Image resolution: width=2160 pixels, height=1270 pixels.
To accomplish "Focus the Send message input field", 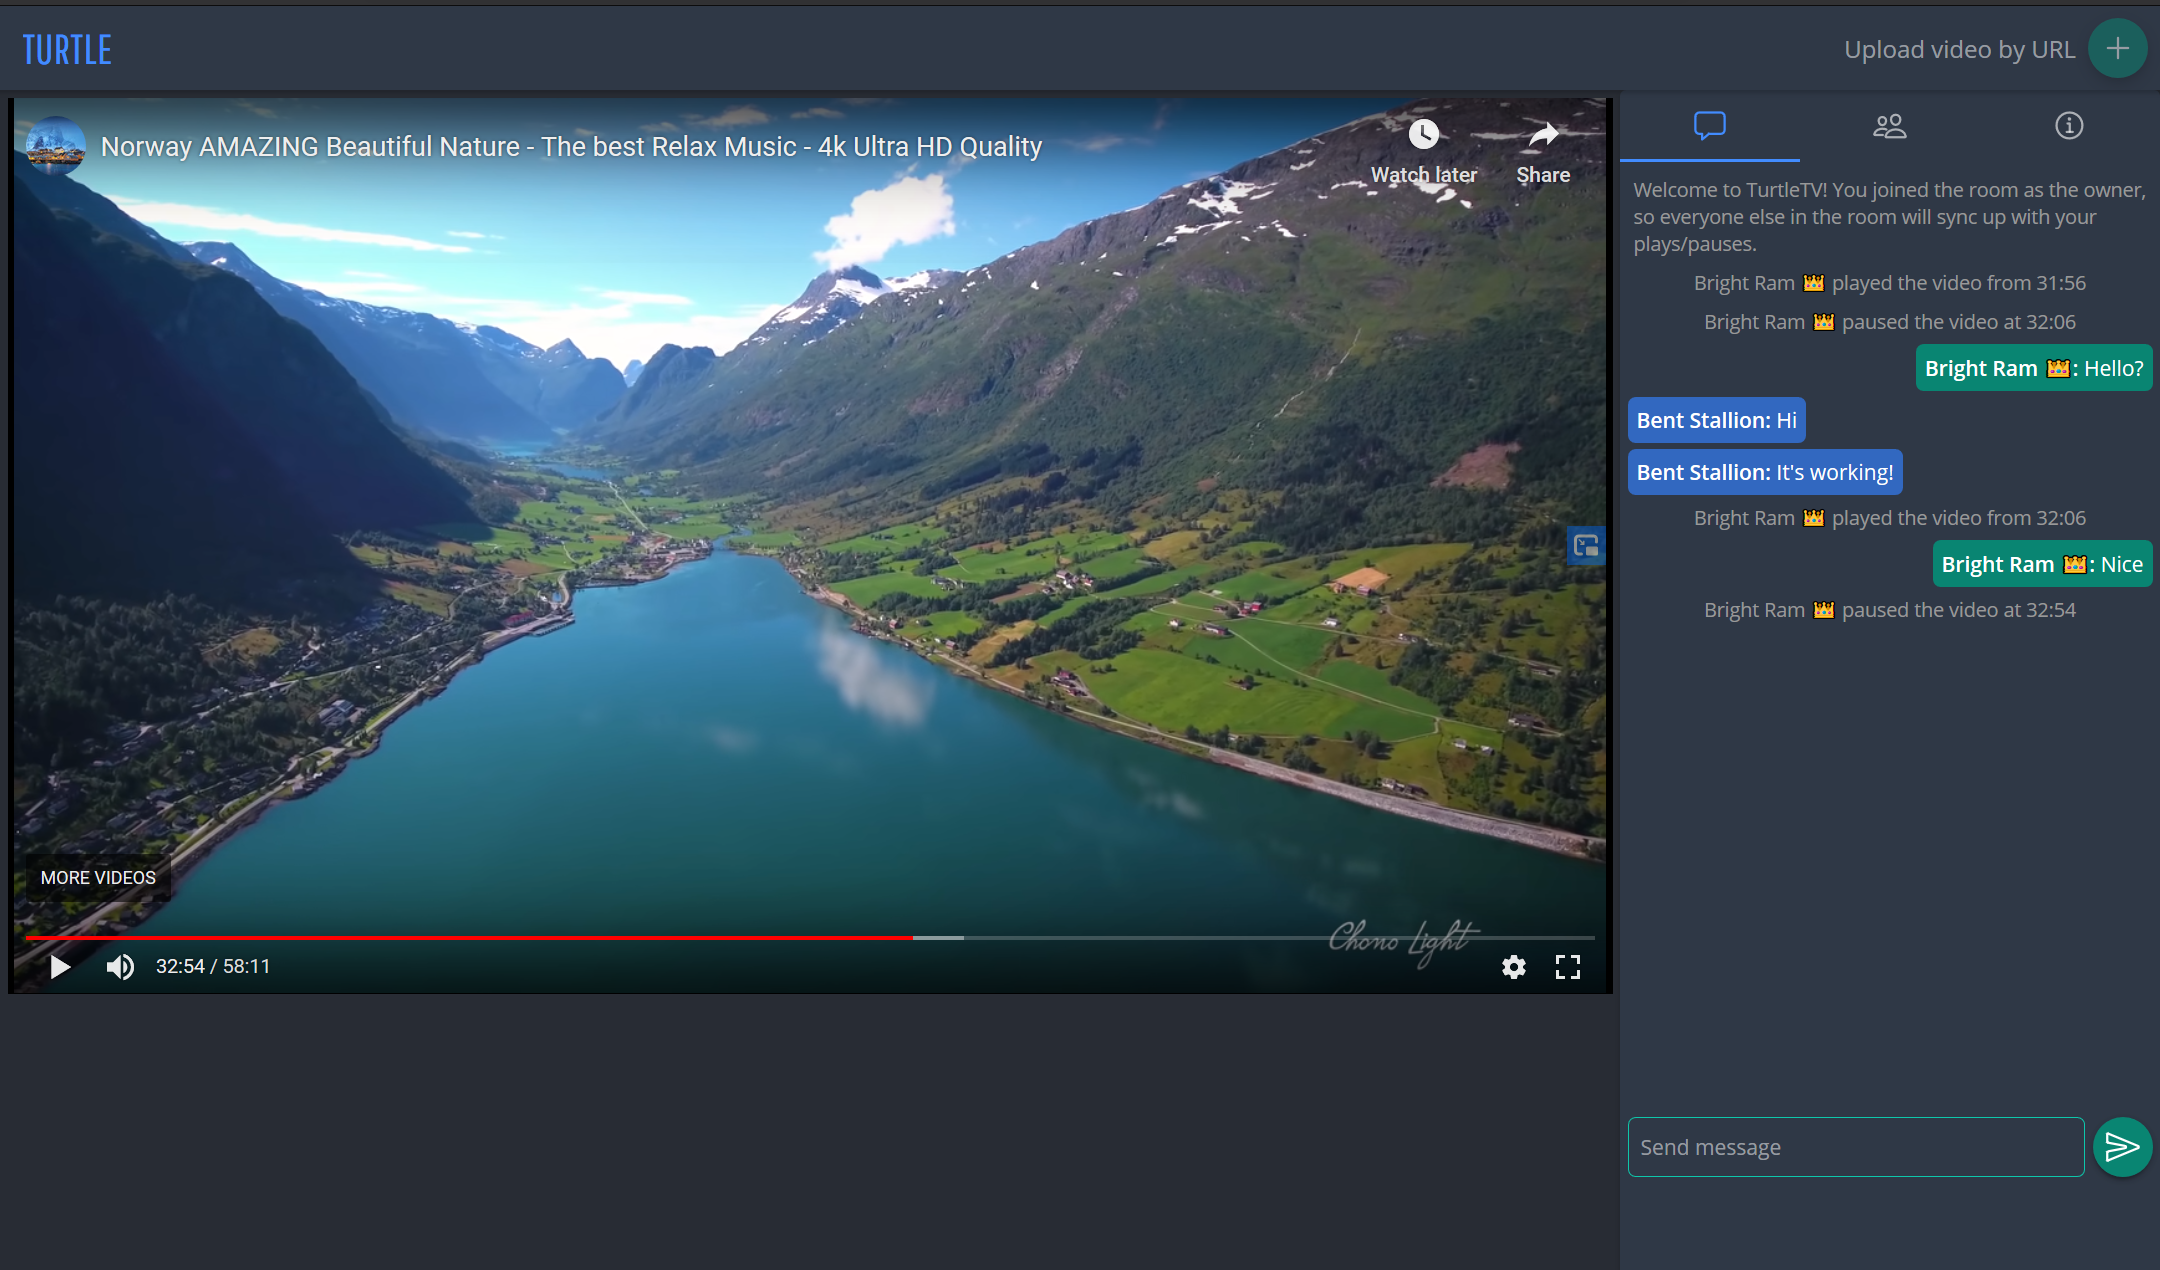I will 1856,1147.
